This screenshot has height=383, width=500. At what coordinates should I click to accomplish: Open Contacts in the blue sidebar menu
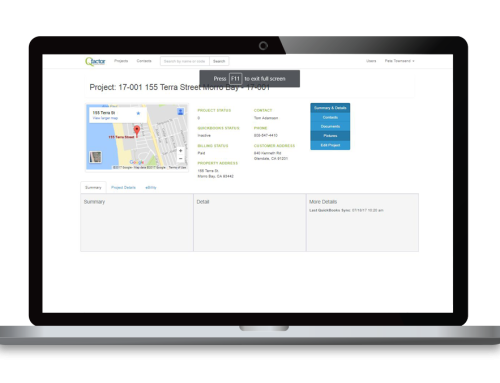[x=330, y=117]
